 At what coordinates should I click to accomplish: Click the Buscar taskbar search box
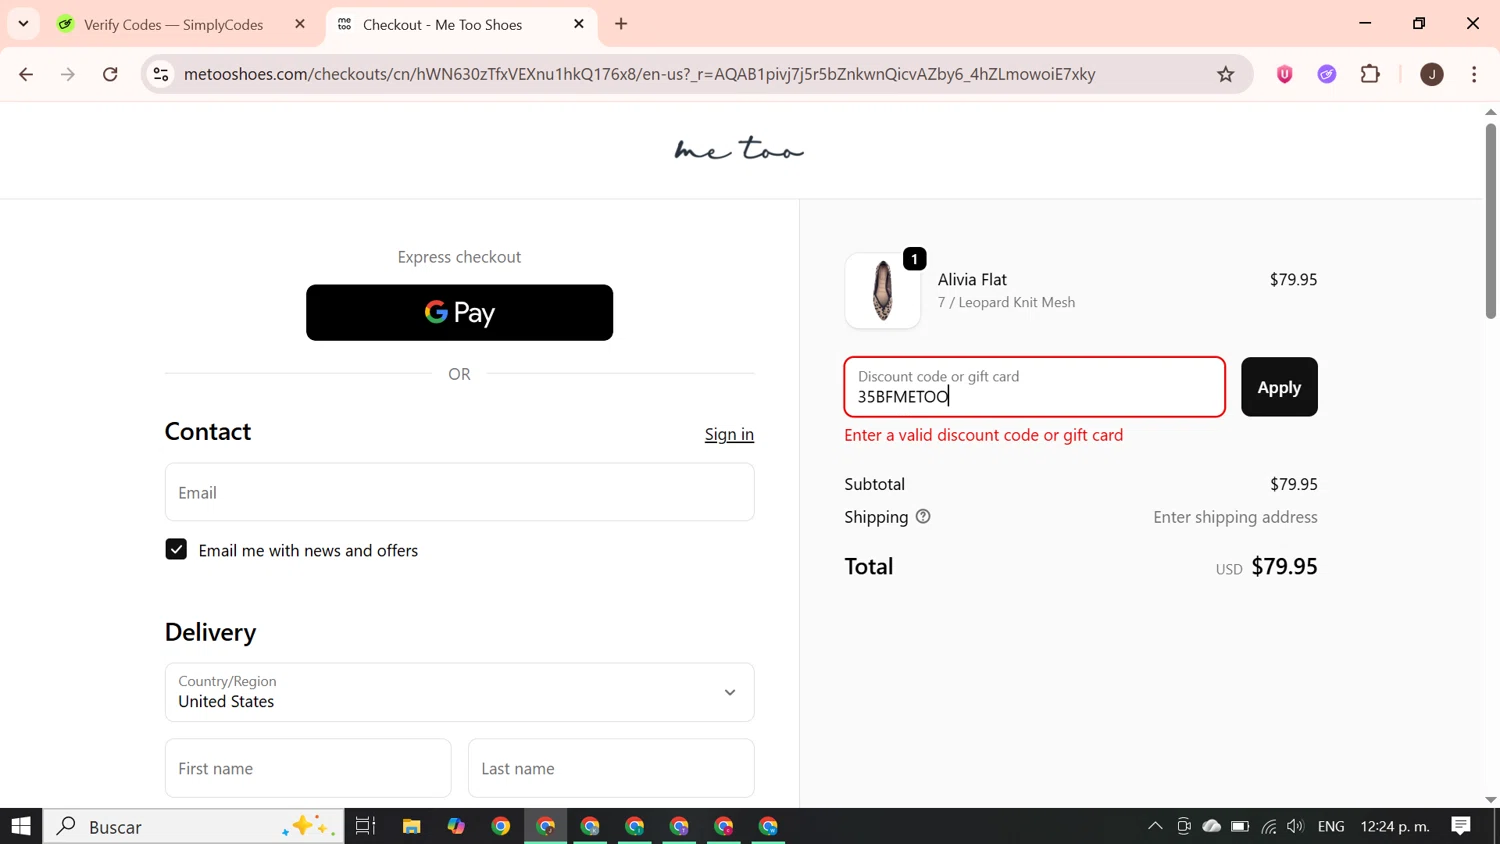[x=194, y=826]
